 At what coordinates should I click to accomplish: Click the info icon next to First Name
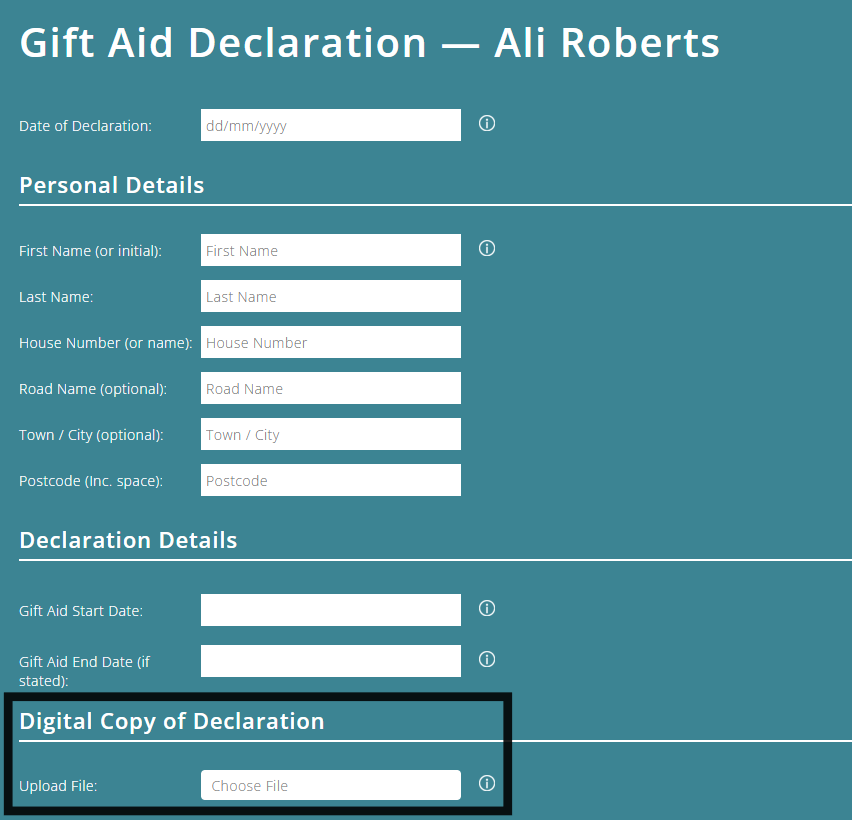(x=487, y=248)
